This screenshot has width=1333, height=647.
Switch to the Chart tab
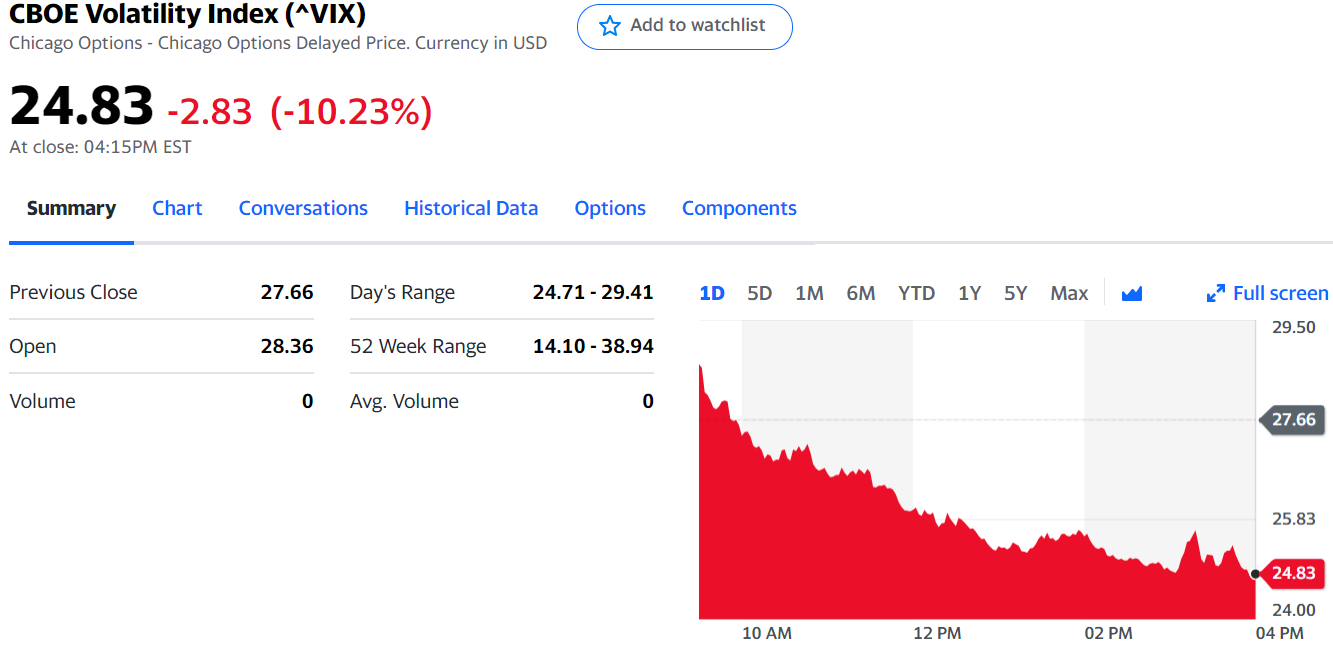(177, 208)
